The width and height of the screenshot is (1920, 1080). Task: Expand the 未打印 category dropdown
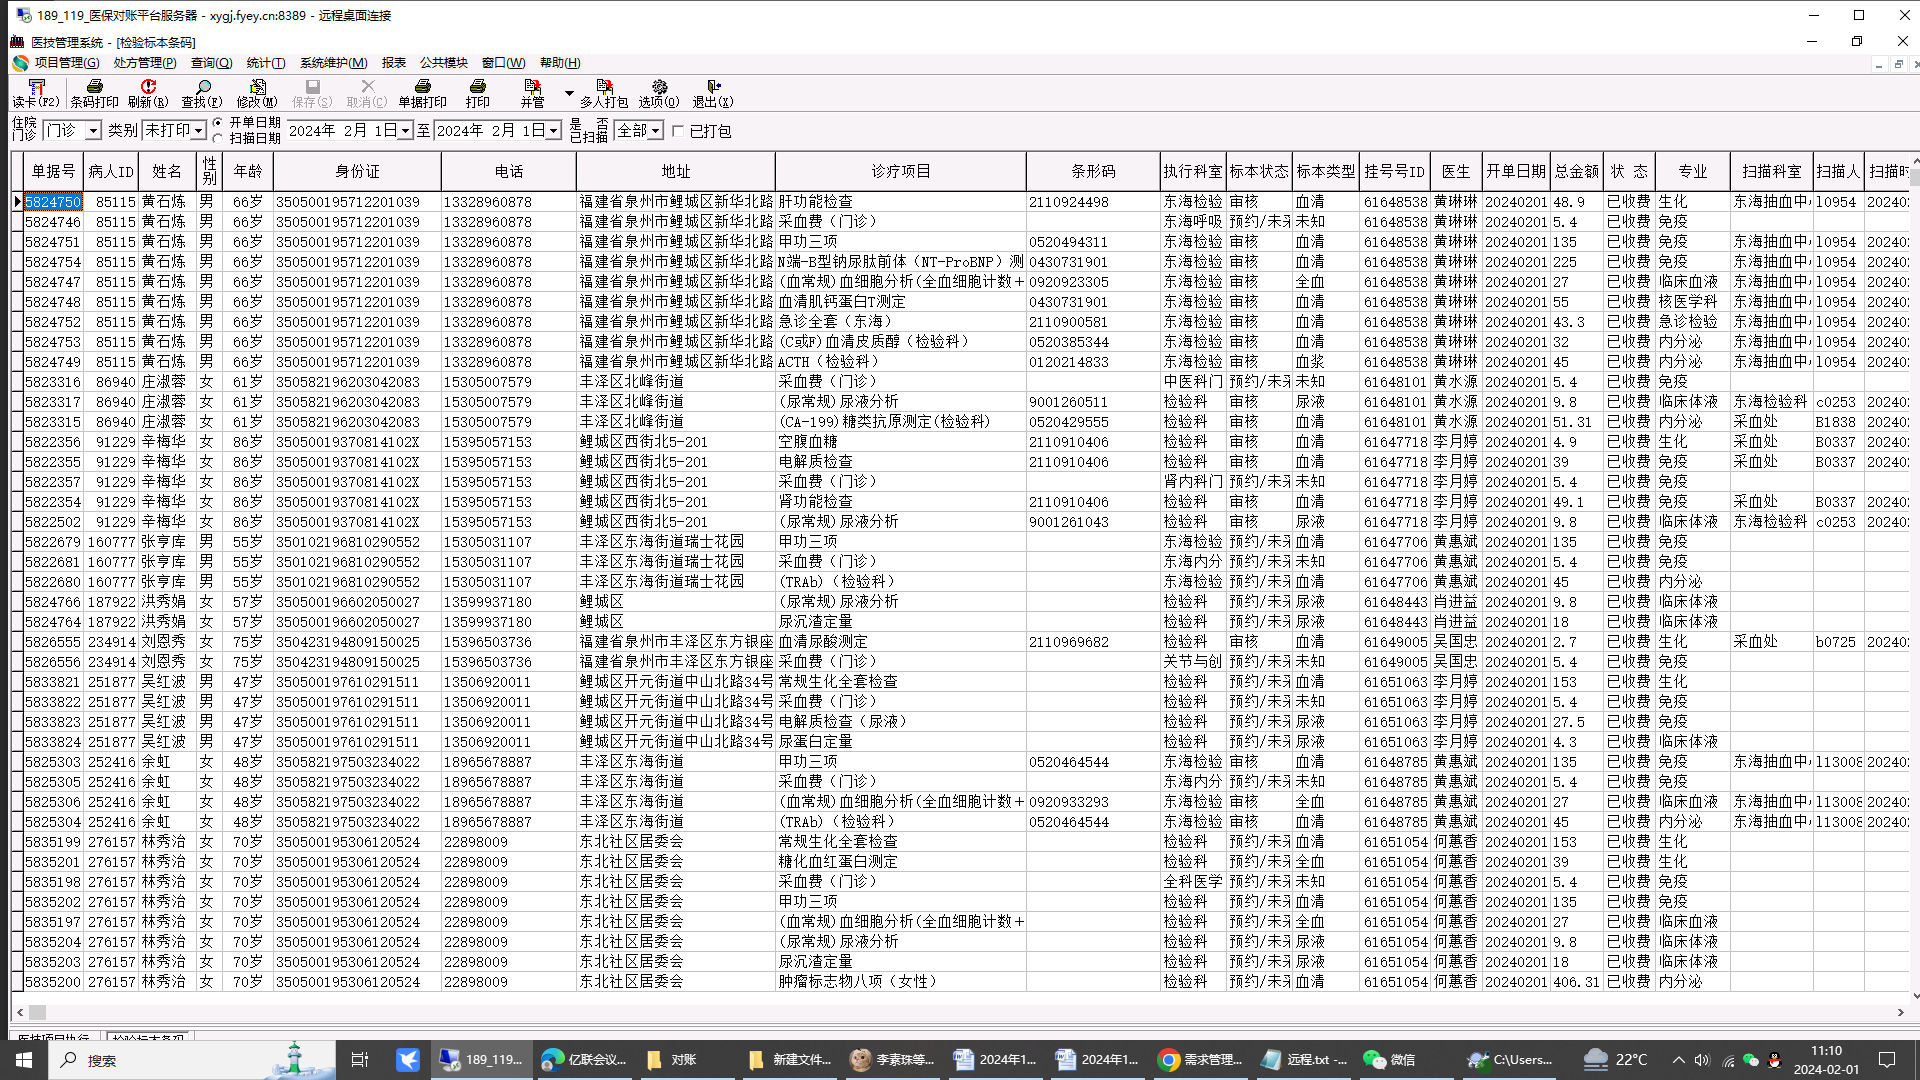(198, 131)
